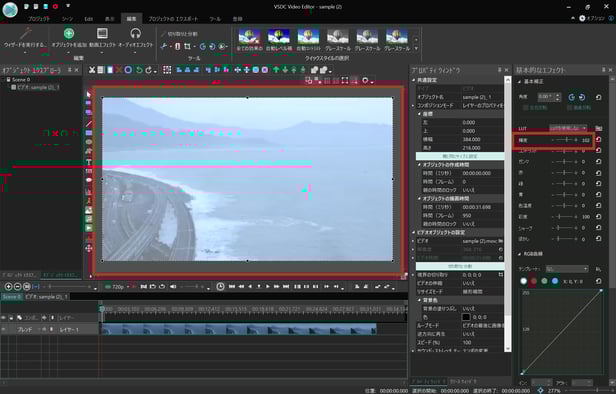The width and height of the screenshot is (616, 394).
Task: Click the 彩度 saturation slider
Action: 564,217
